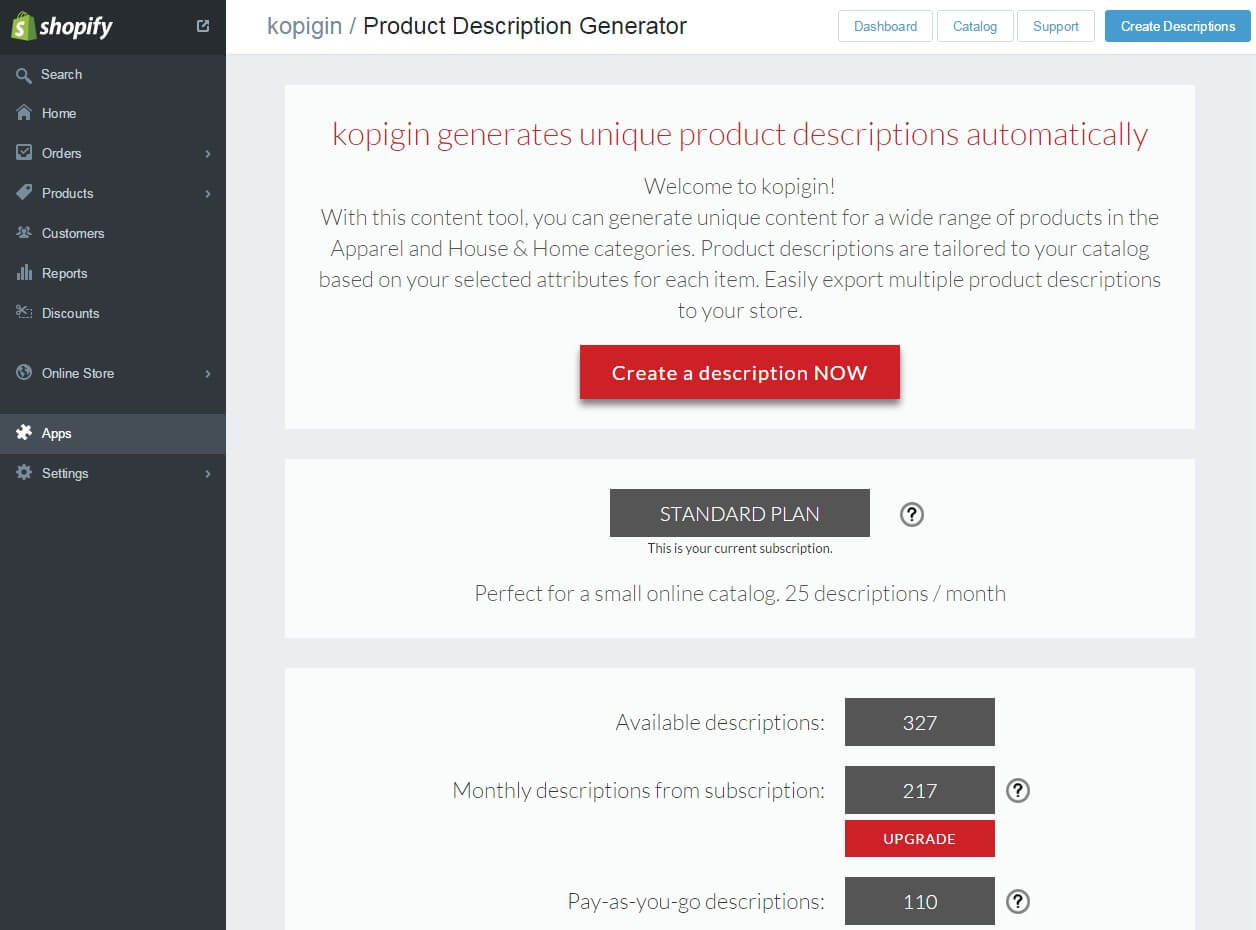Image resolution: width=1256 pixels, height=930 pixels.
Task: Expand the Orders submenu chevron
Action: (208, 154)
